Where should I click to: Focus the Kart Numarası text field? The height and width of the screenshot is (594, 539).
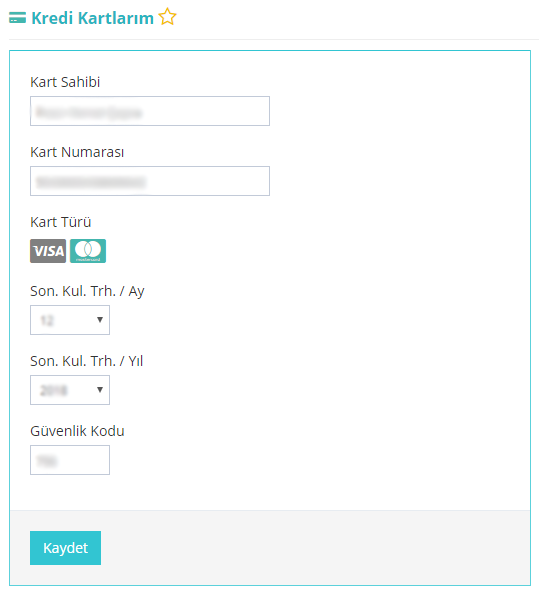pos(150,181)
